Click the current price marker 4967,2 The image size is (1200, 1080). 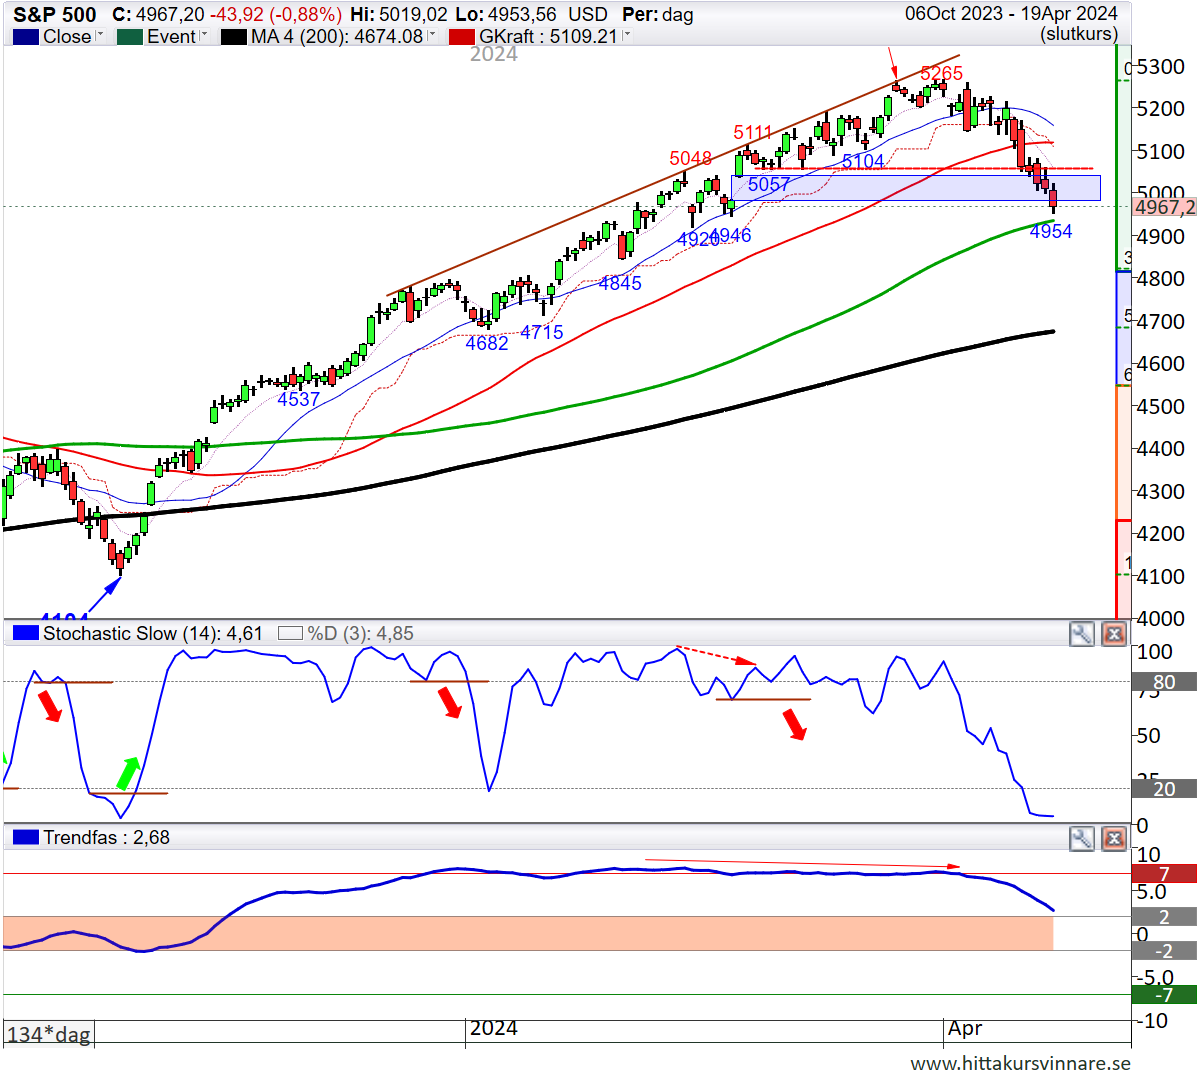[1165, 207]
